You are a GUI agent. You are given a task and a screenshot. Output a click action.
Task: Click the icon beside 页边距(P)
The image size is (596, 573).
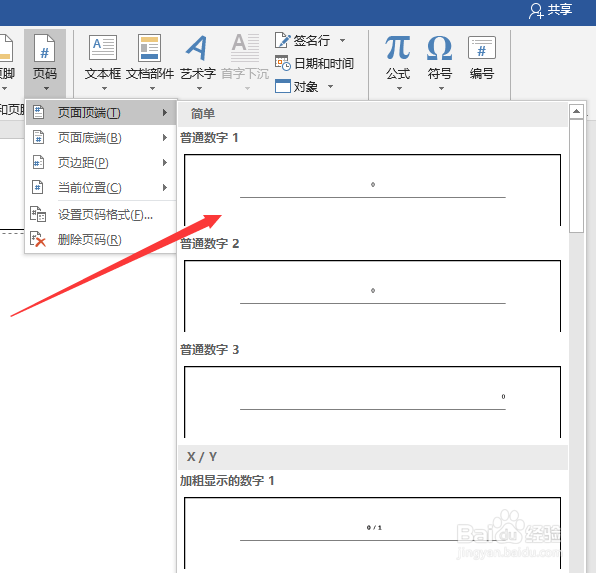(x=38, y=162)
